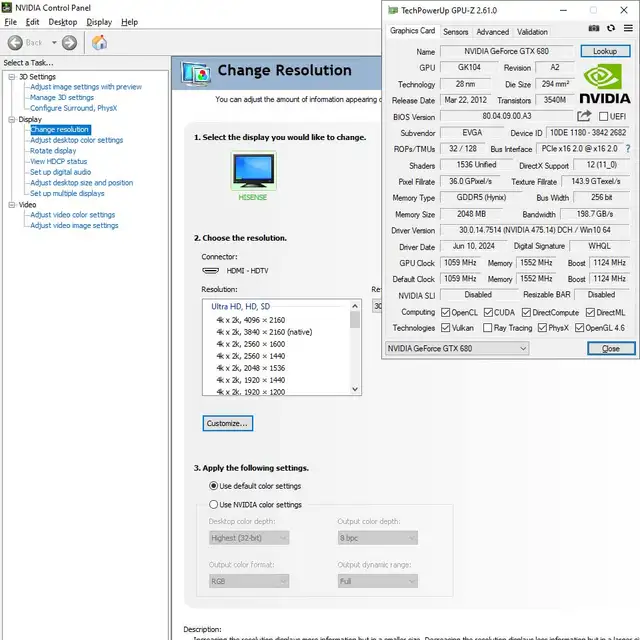Switch to the Validation tab
Screen dimensions: 640x640
click(x=532, y=32)
